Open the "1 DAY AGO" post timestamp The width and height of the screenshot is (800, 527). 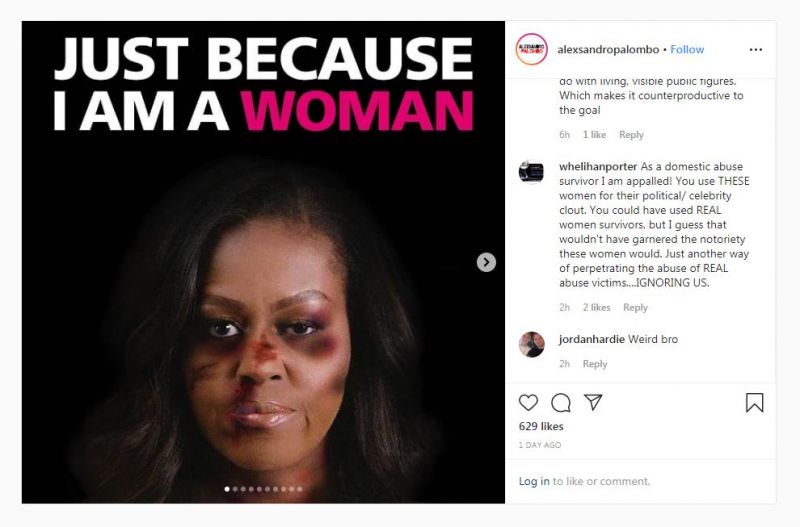pos(540,444)
